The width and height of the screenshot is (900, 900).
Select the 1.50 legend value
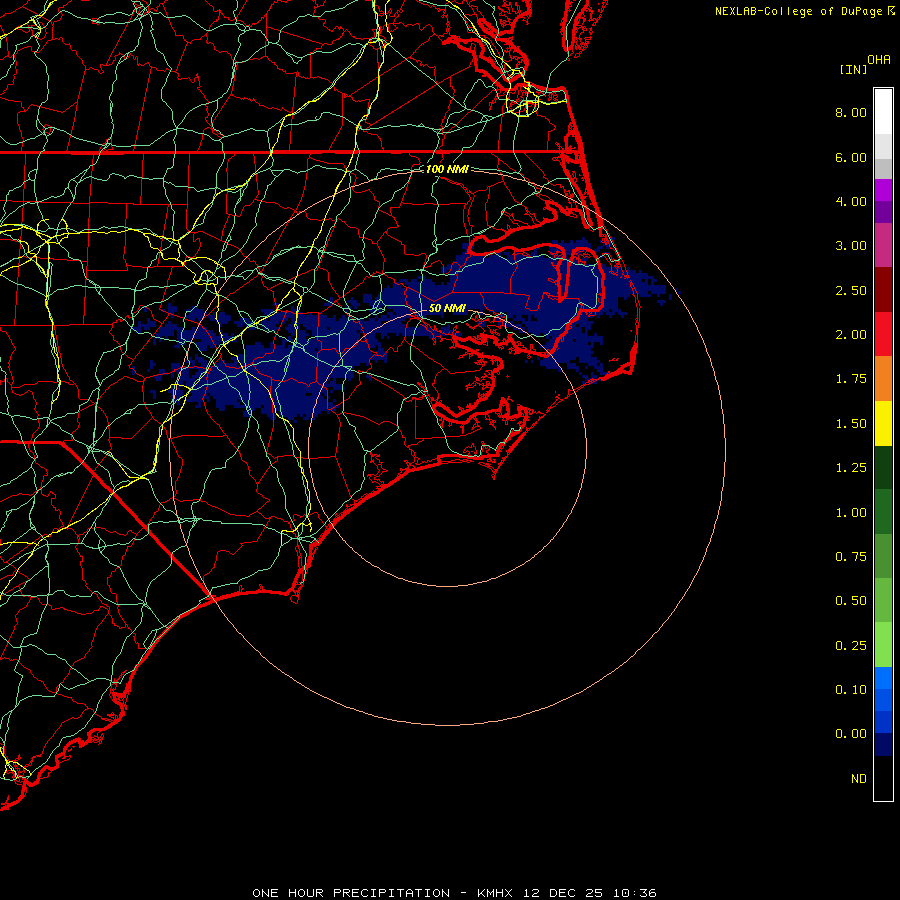pyautogui.click(x=851, y=424)
